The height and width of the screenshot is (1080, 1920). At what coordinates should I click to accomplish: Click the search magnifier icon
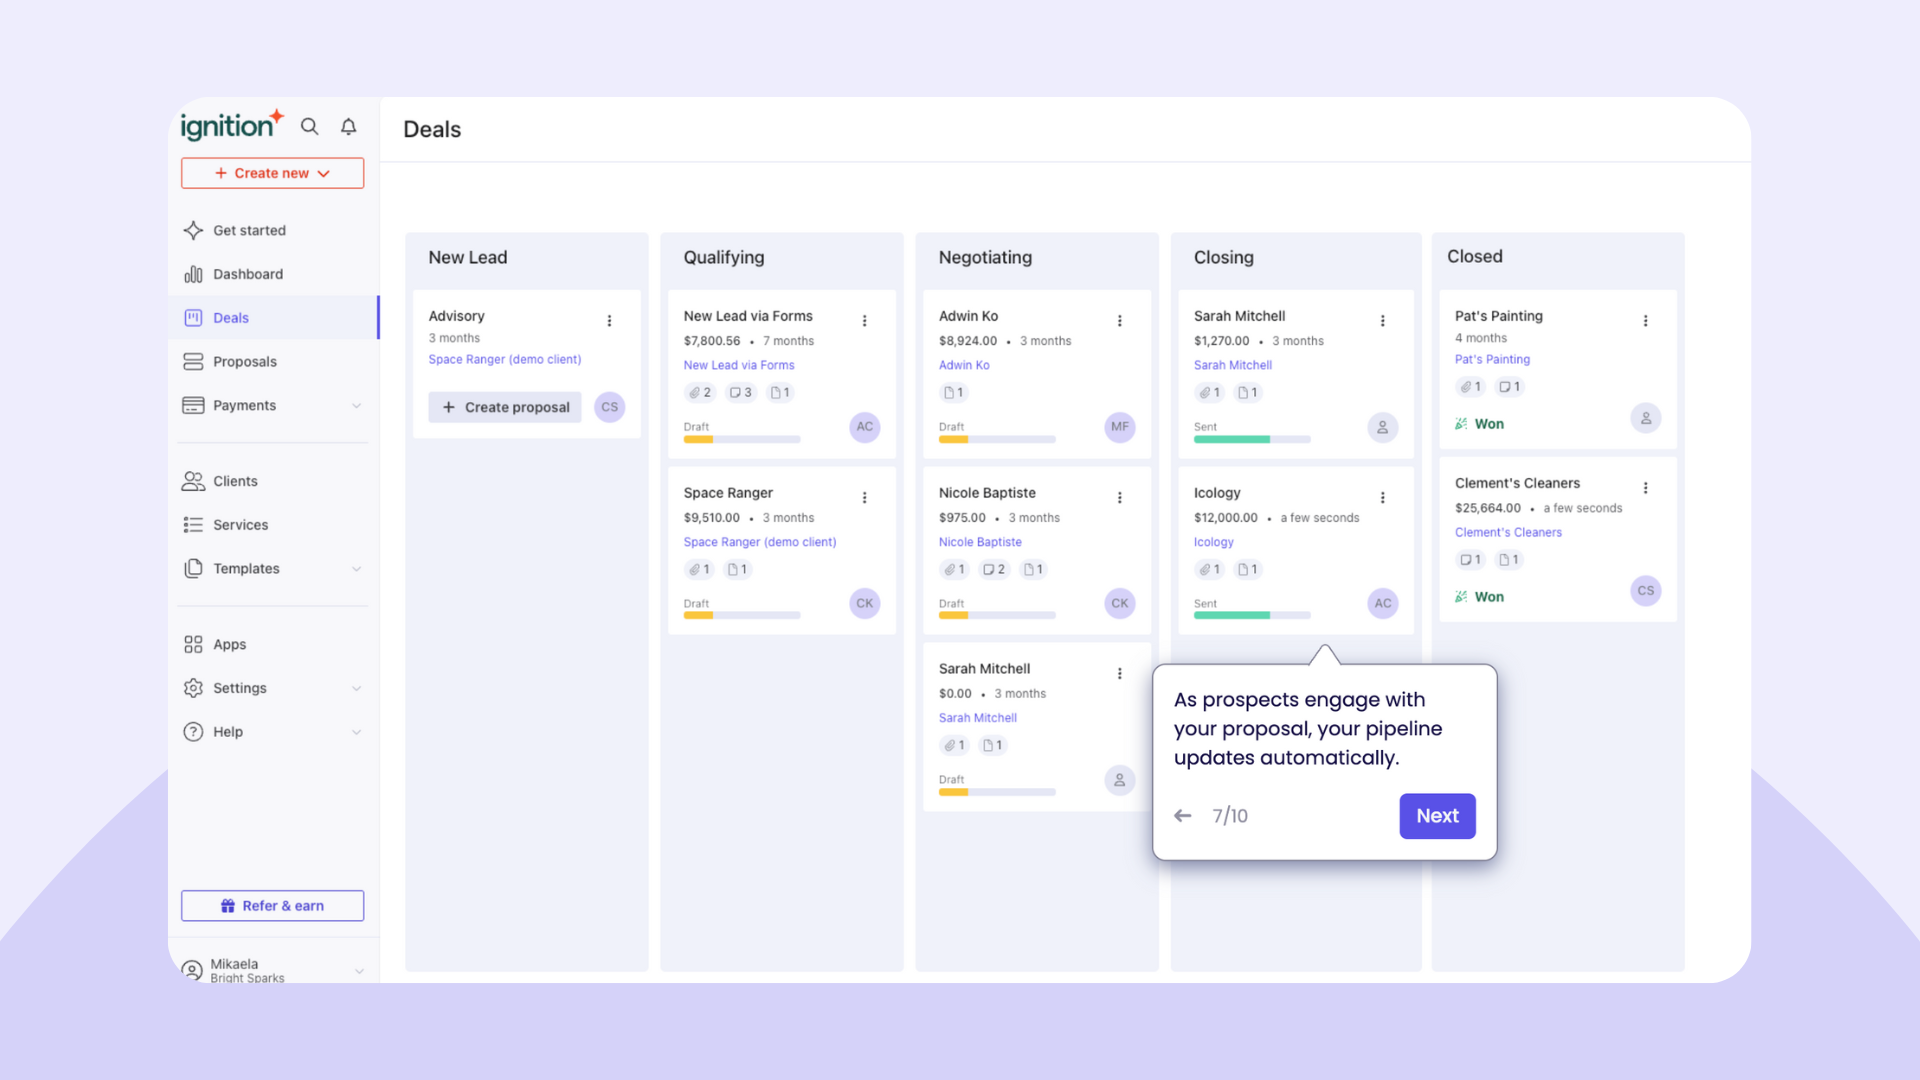[309, 127]
